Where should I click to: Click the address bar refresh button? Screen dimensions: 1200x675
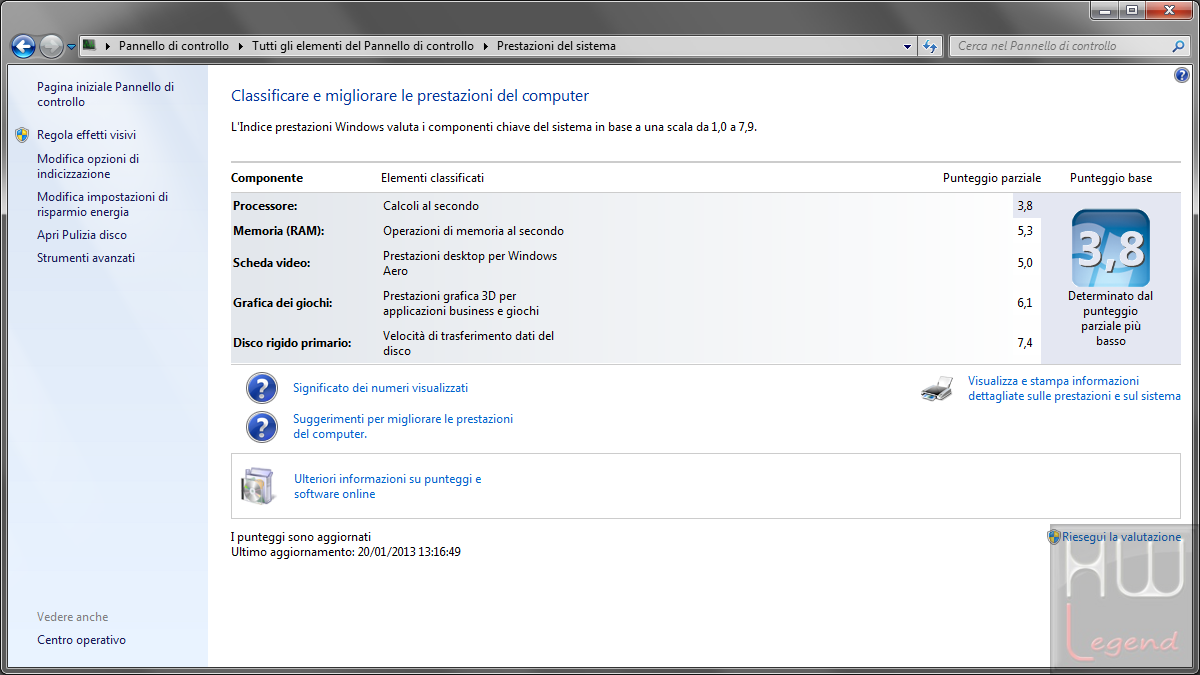tap(931, 46)
